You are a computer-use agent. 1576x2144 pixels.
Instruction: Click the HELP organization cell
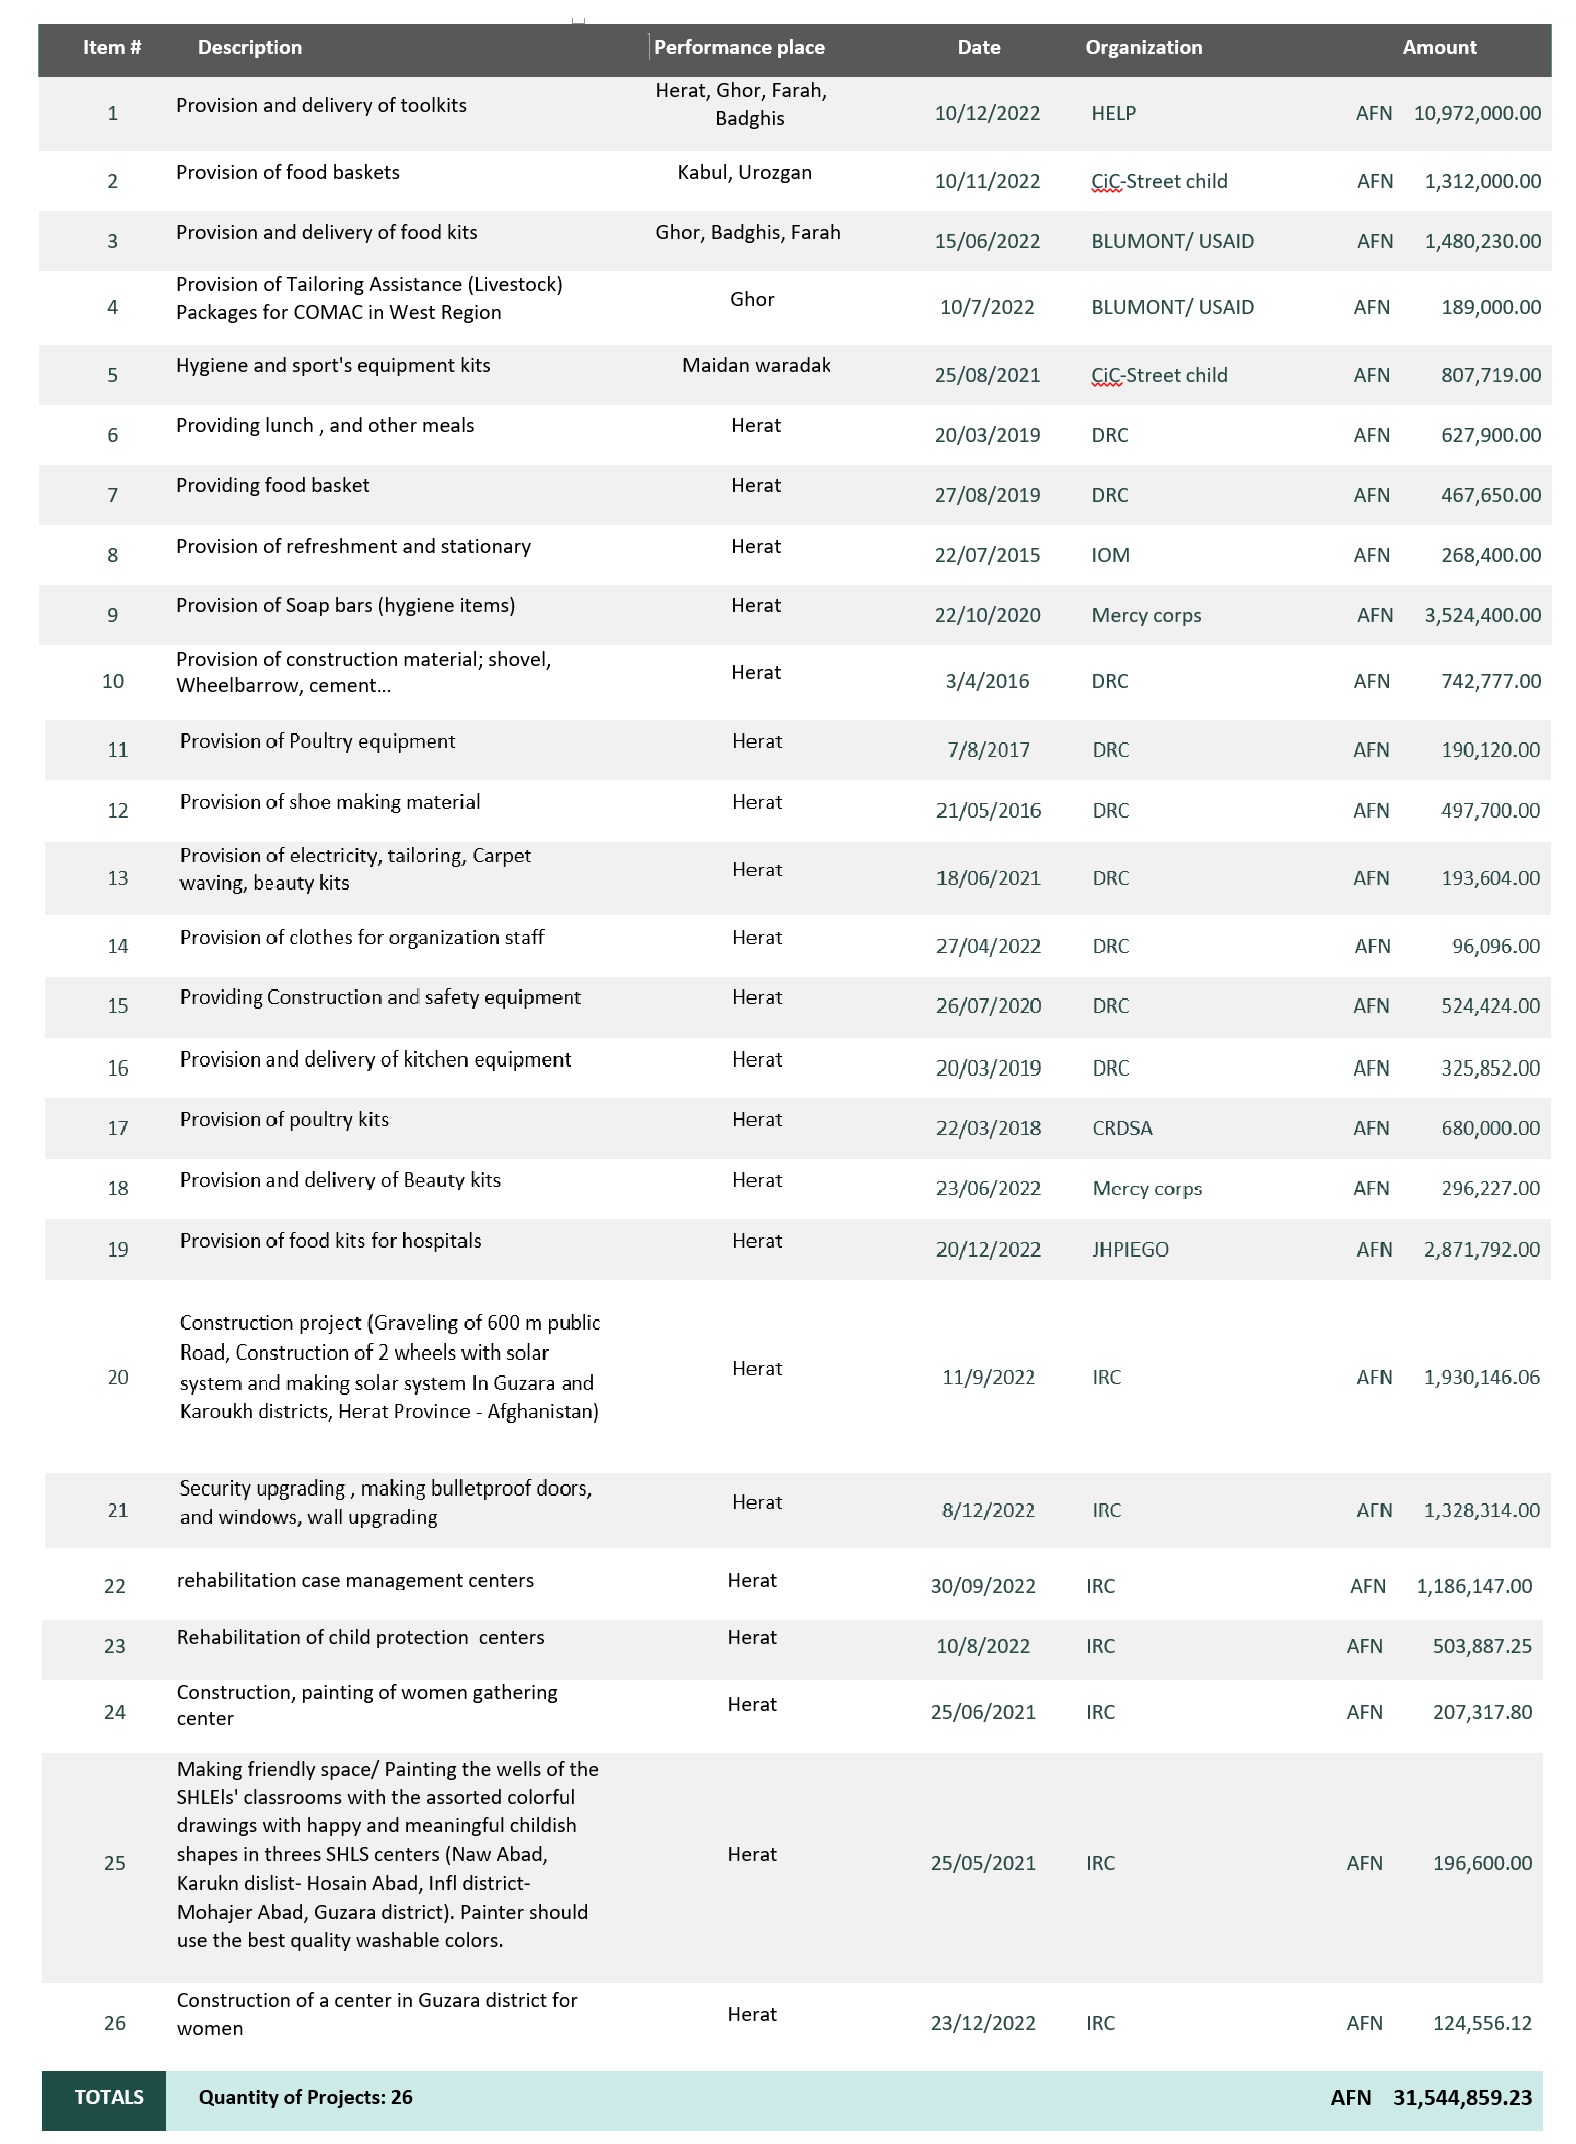click(x=1113, y=114)
